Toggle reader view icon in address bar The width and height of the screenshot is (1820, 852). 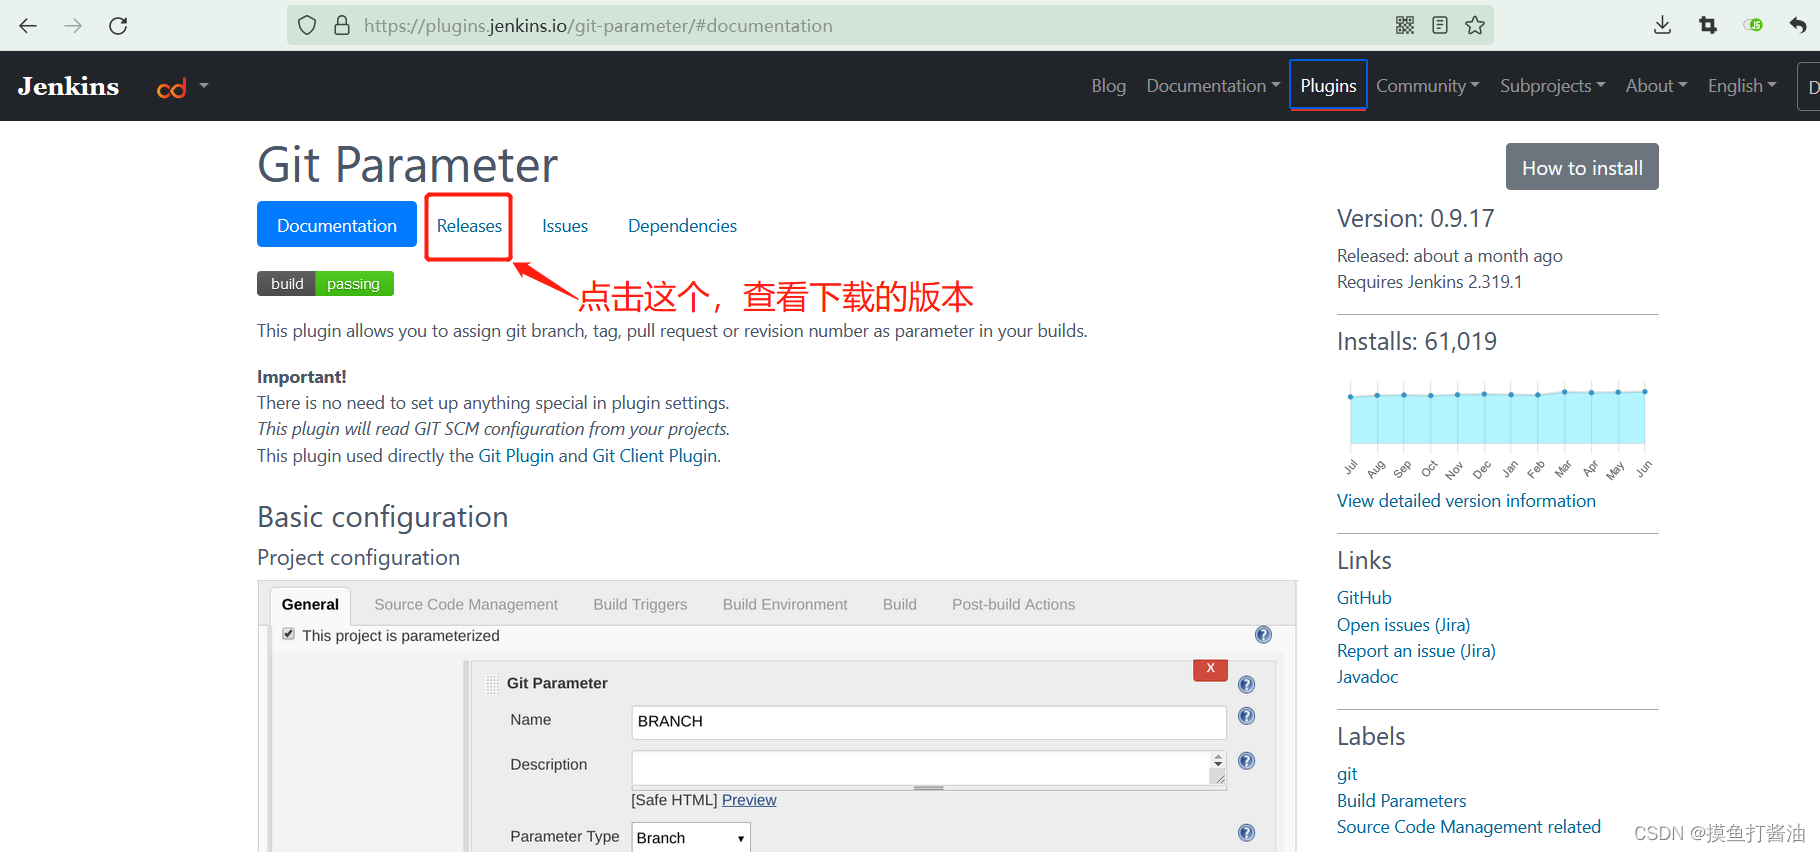[1440, 25]
